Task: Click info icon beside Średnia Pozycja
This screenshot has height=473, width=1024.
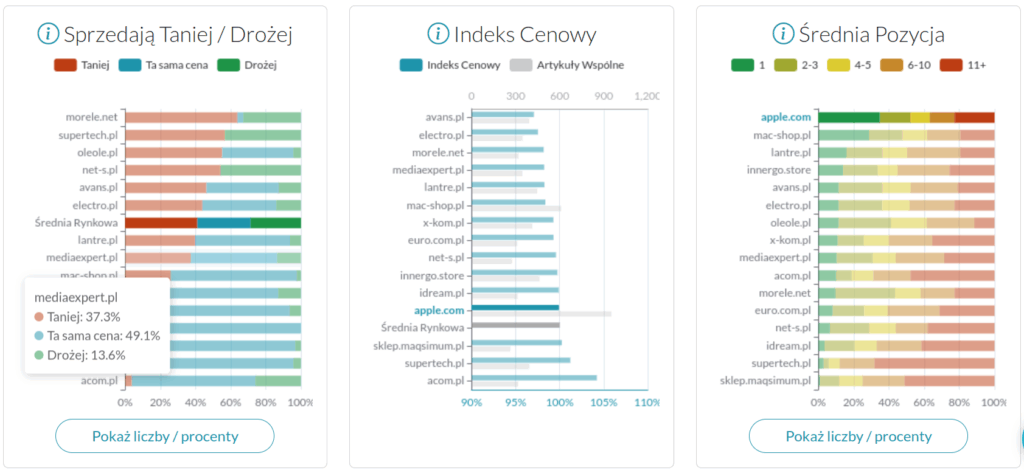Action: [782, 33]
